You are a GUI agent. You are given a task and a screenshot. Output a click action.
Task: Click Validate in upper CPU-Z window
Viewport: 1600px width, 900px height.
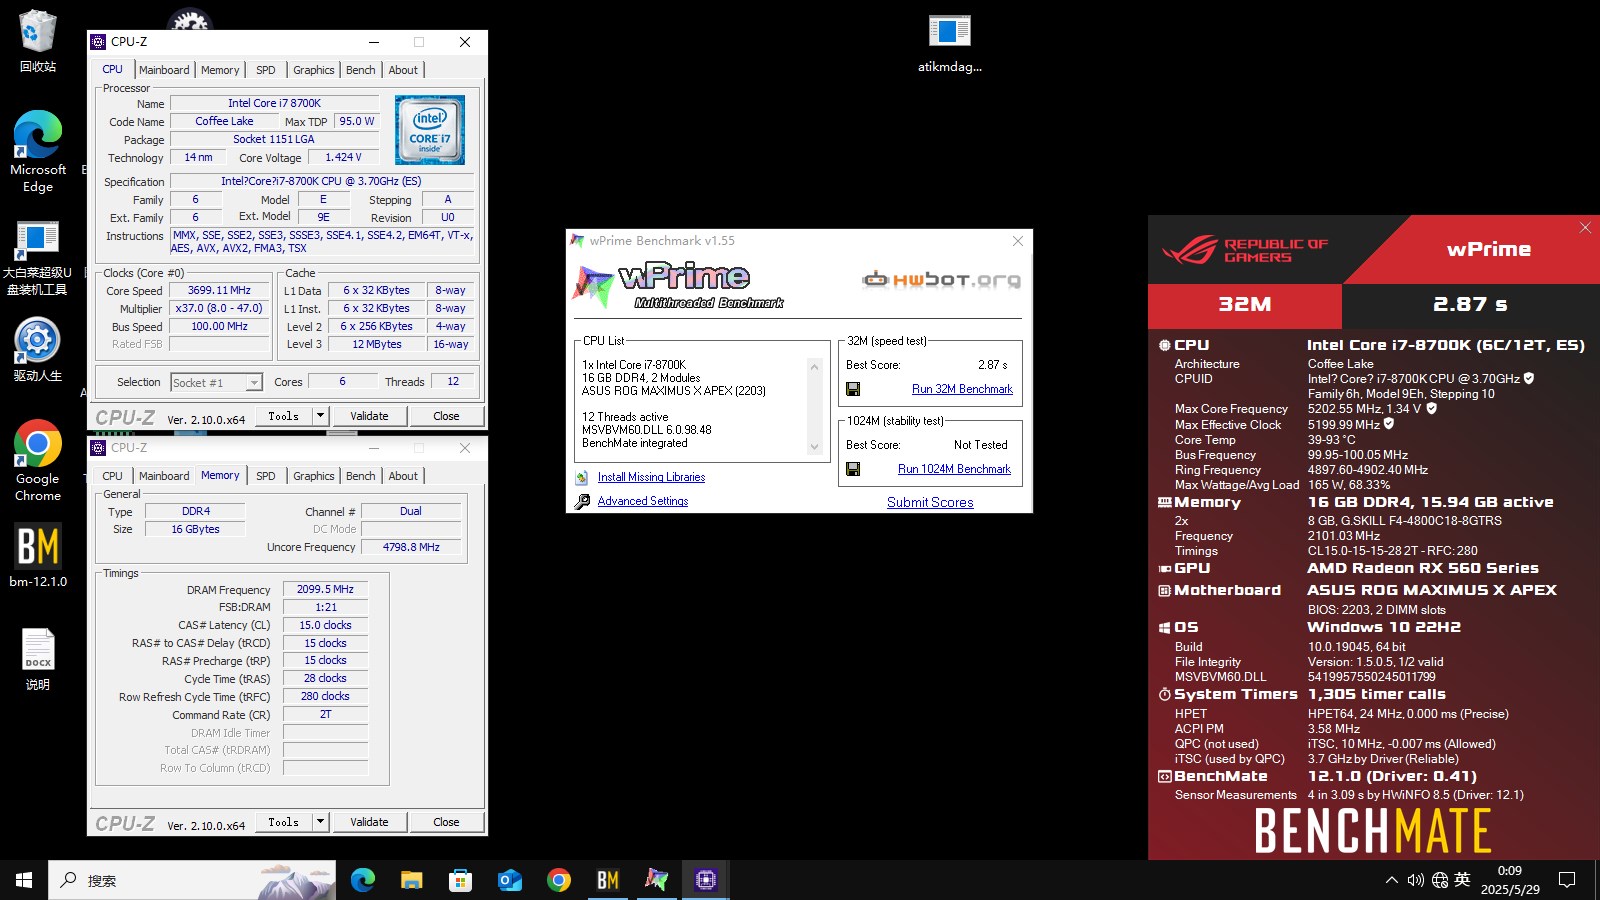point(369,416)
